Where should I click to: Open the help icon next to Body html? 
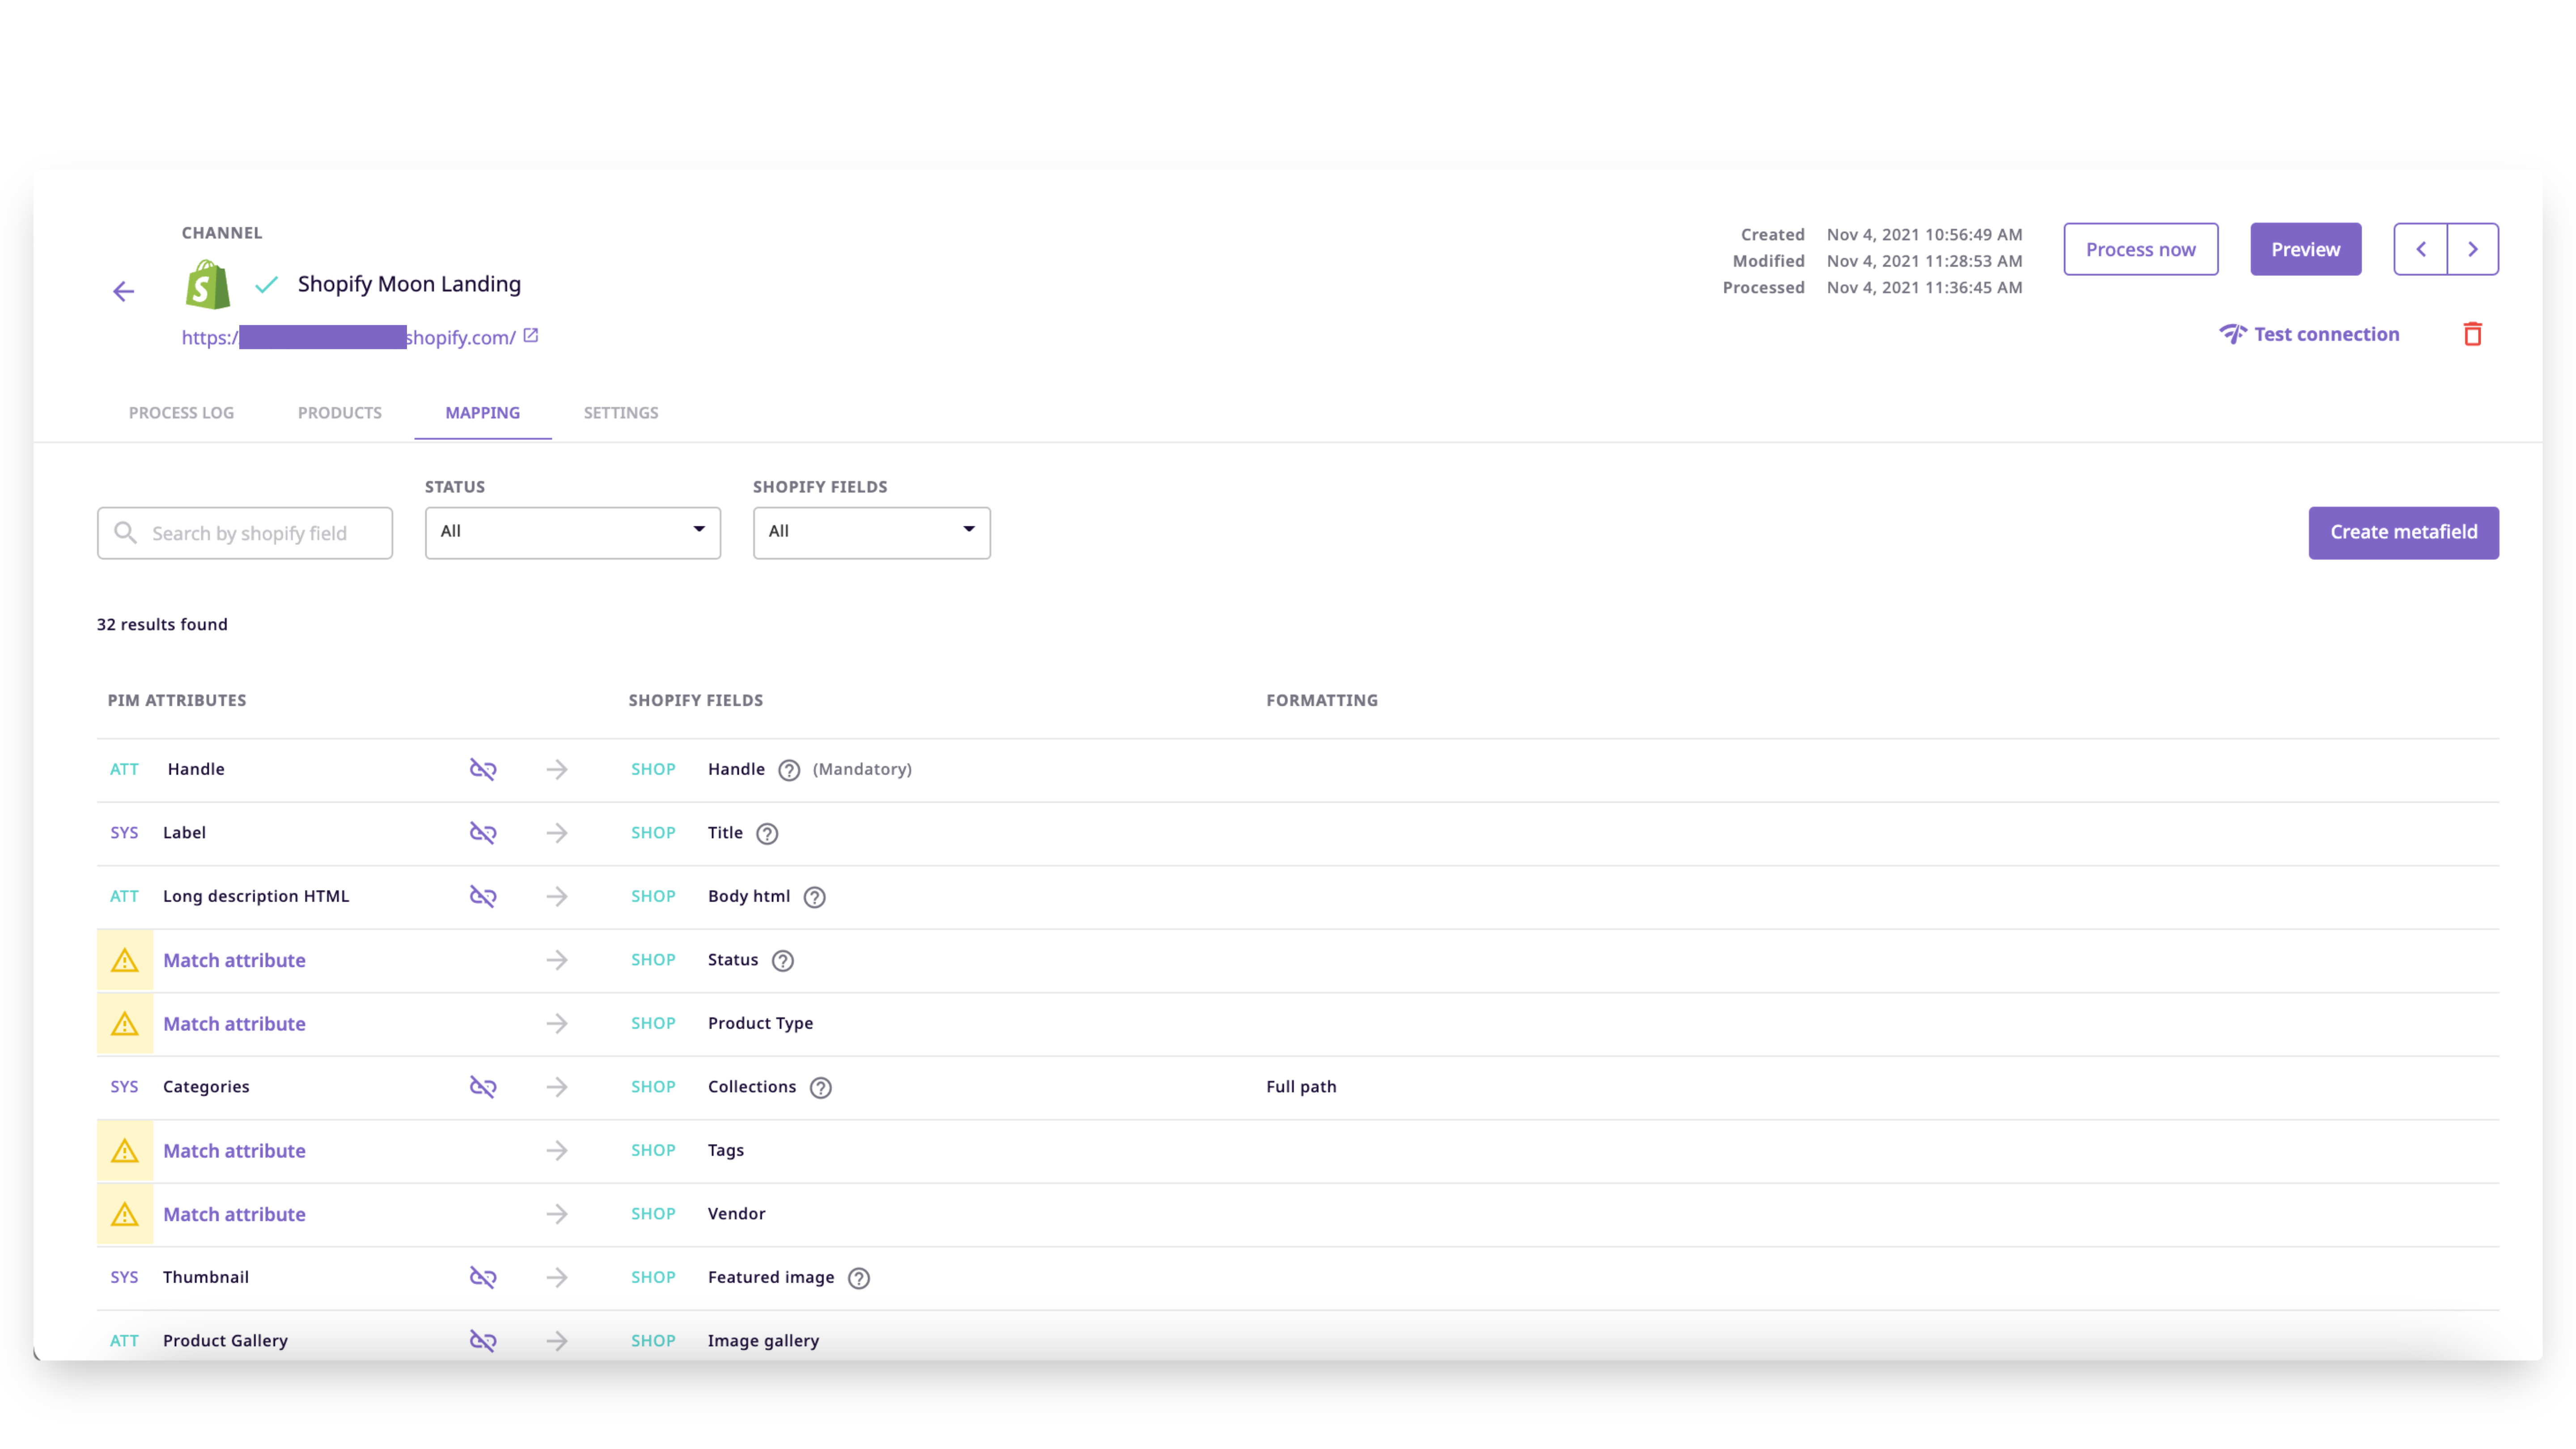click(815, 897)
